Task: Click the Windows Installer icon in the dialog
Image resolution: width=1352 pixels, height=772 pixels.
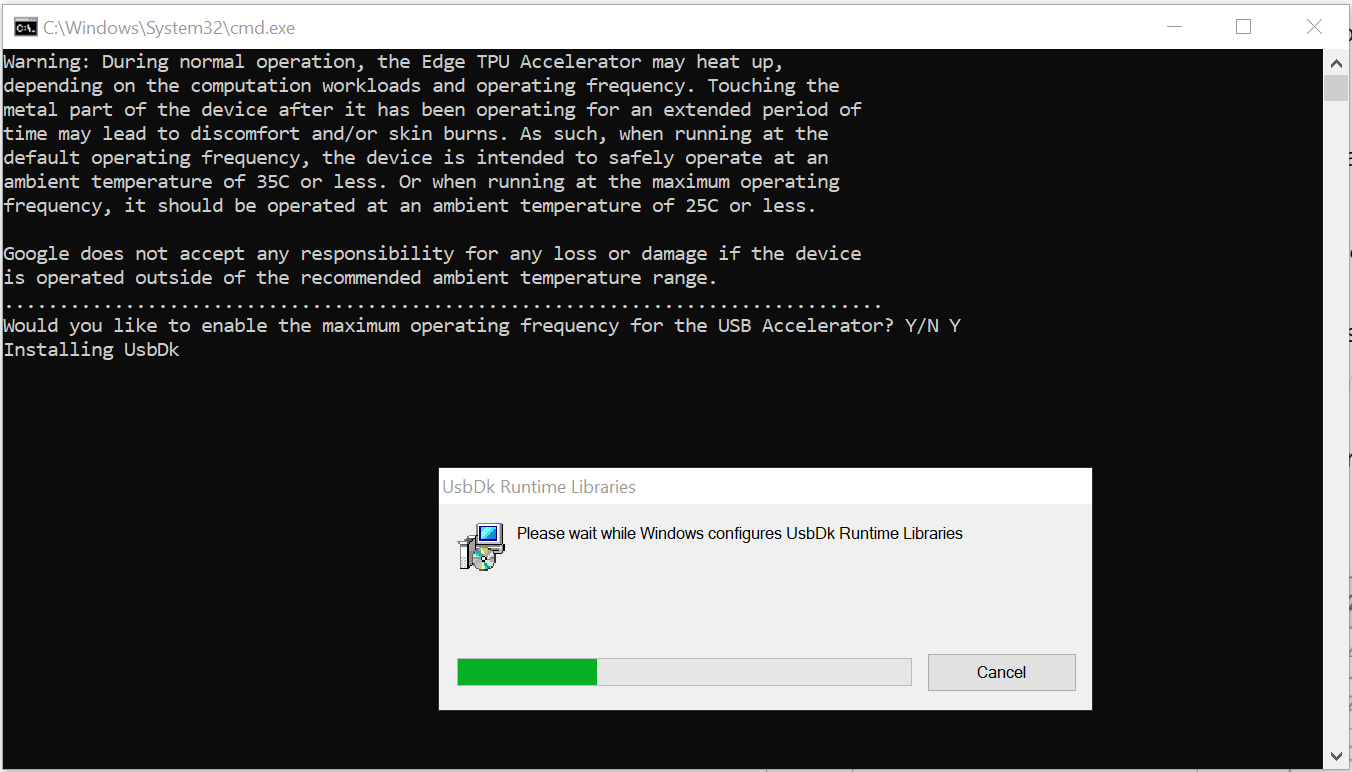Action: pos(480,545)
